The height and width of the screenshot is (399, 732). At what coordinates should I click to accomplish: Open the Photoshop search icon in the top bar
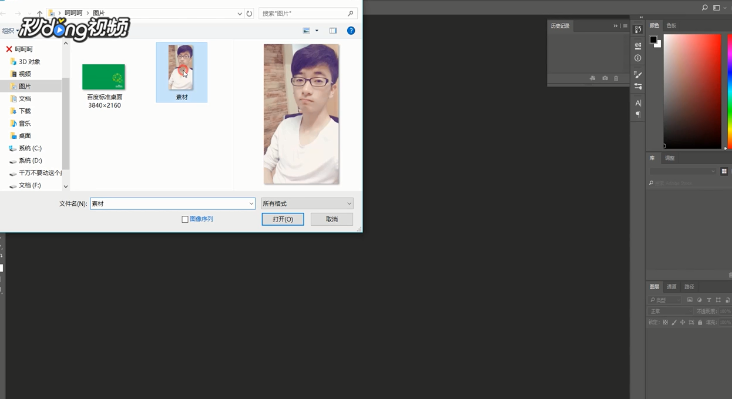tap(705, 7)
